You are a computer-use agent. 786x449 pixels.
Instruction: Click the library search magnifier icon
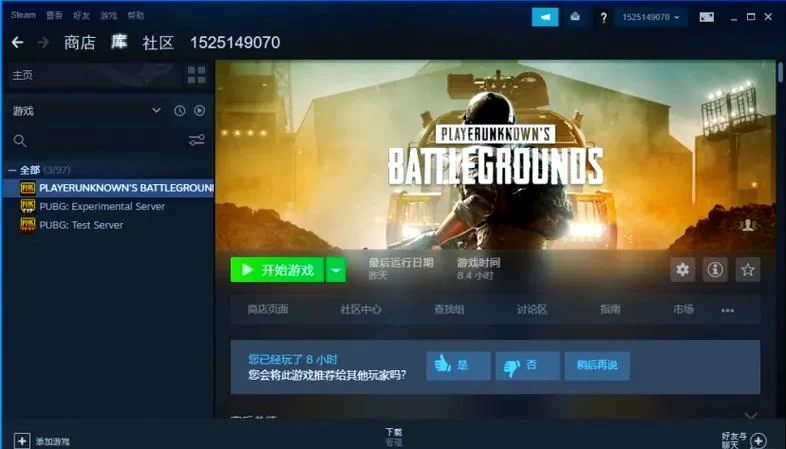20,141
